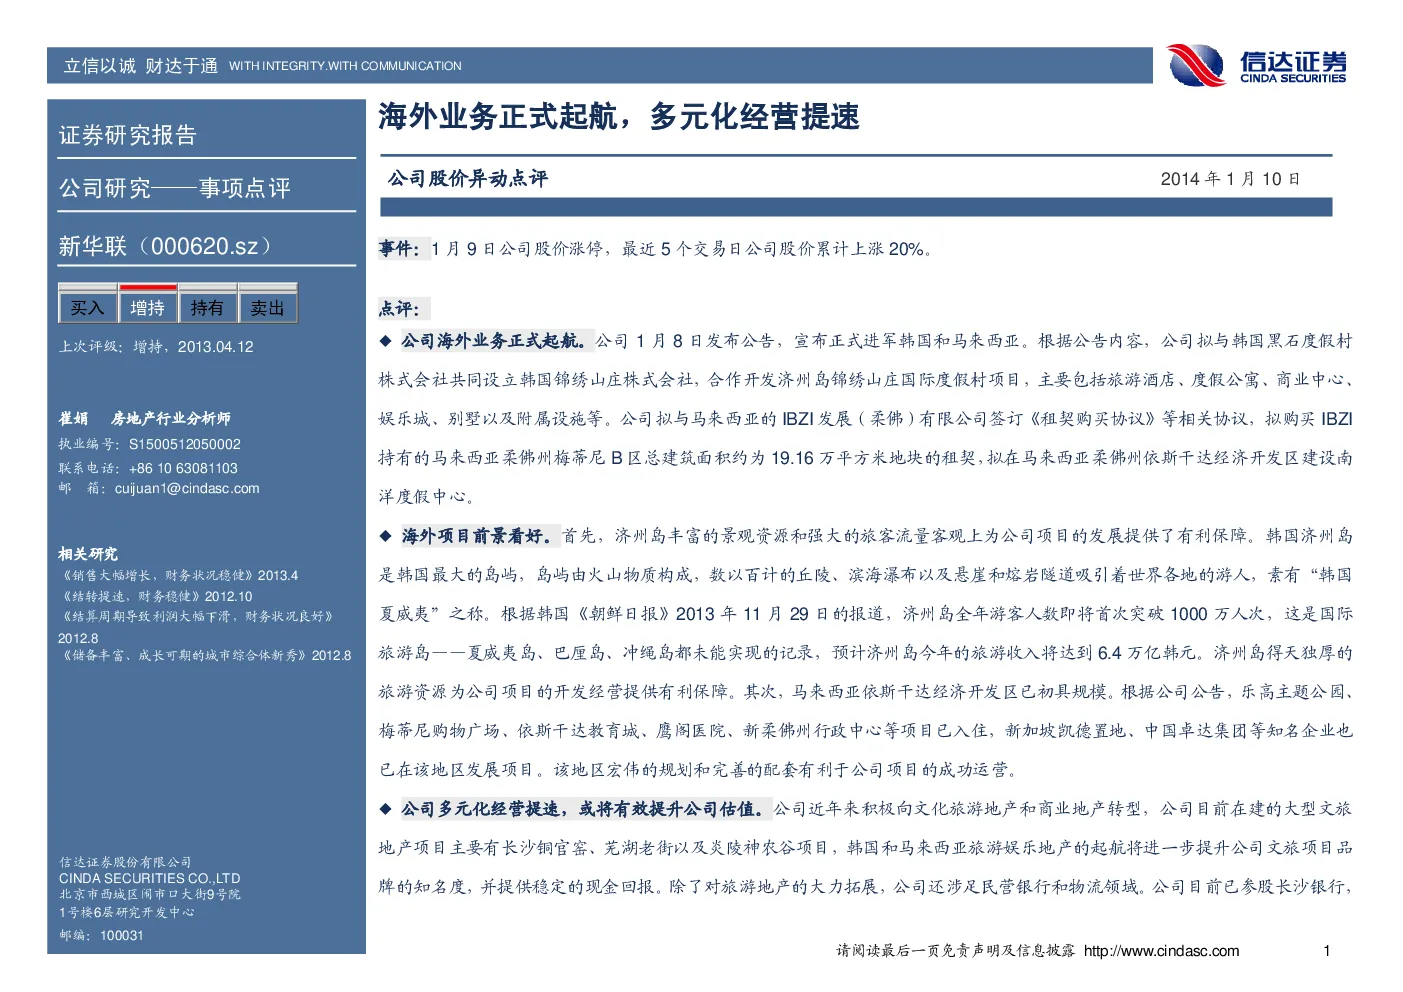Click related report 《结算周期导致利润大幅下滑，财务状况良好》

tap(197, 617)
